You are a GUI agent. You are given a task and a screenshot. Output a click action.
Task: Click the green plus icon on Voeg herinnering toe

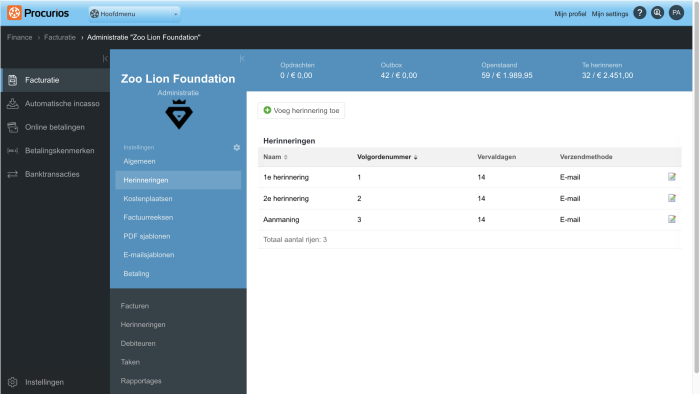pyautogui.click(x=267, y=110)
